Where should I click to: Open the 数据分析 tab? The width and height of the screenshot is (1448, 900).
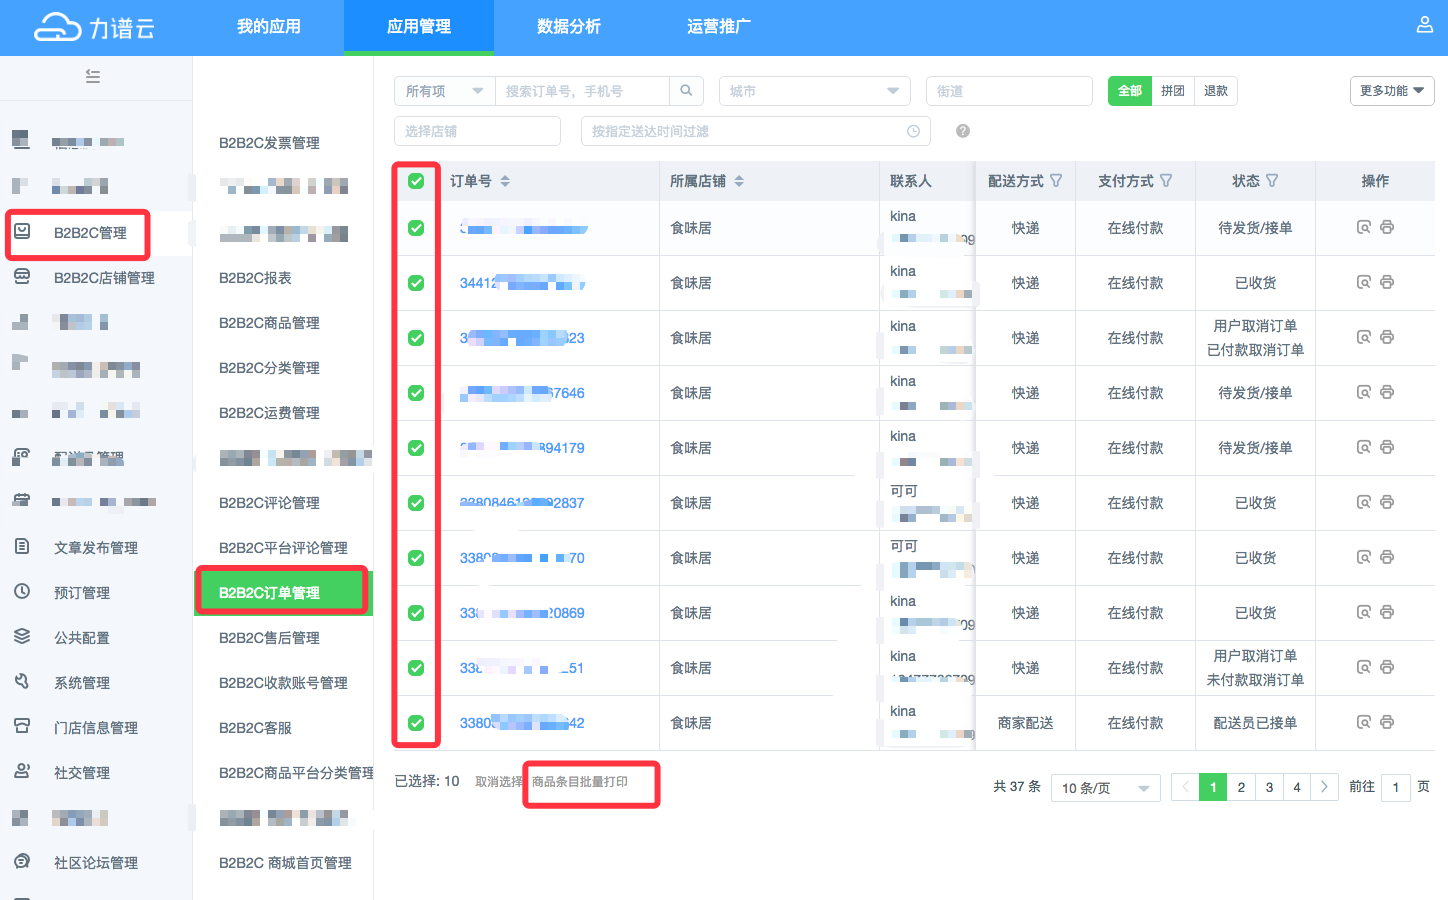click(569, 27)
